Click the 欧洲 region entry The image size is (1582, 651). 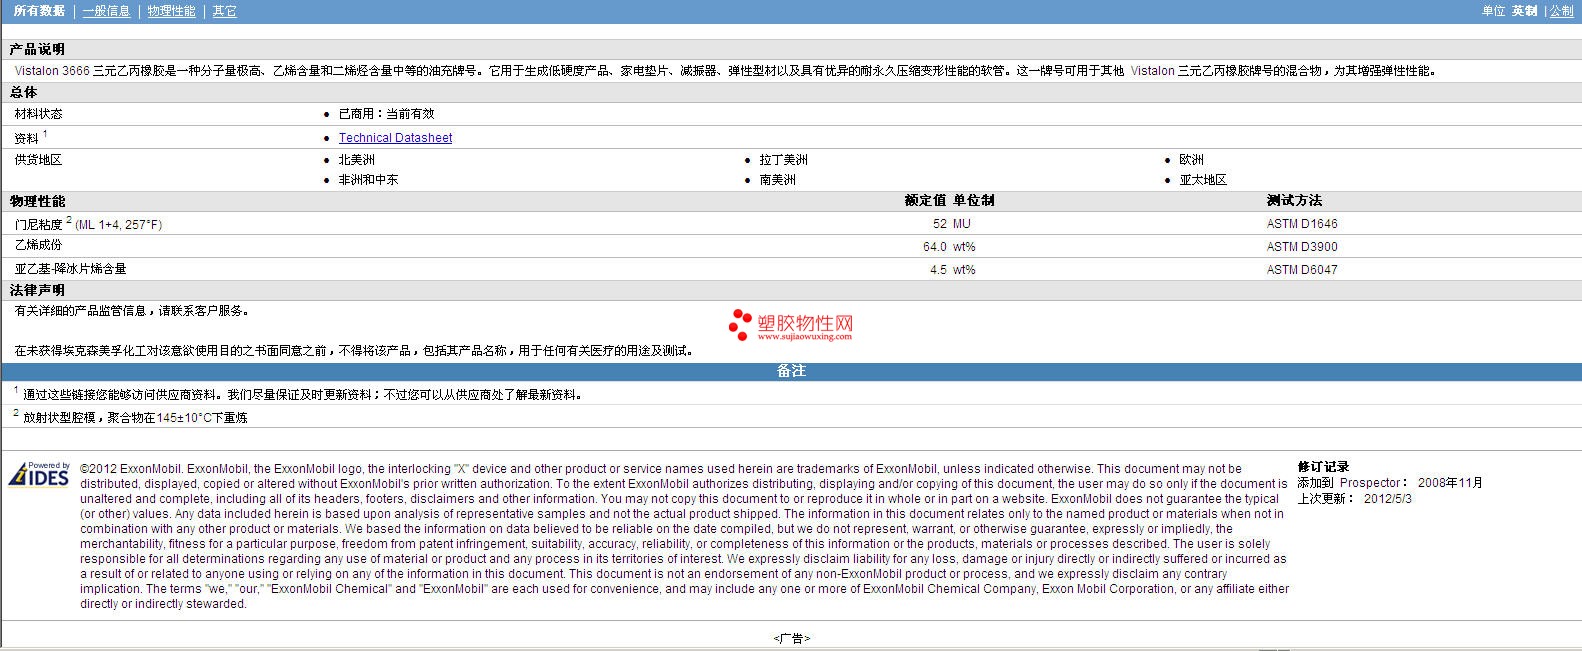pos(1191,160)
